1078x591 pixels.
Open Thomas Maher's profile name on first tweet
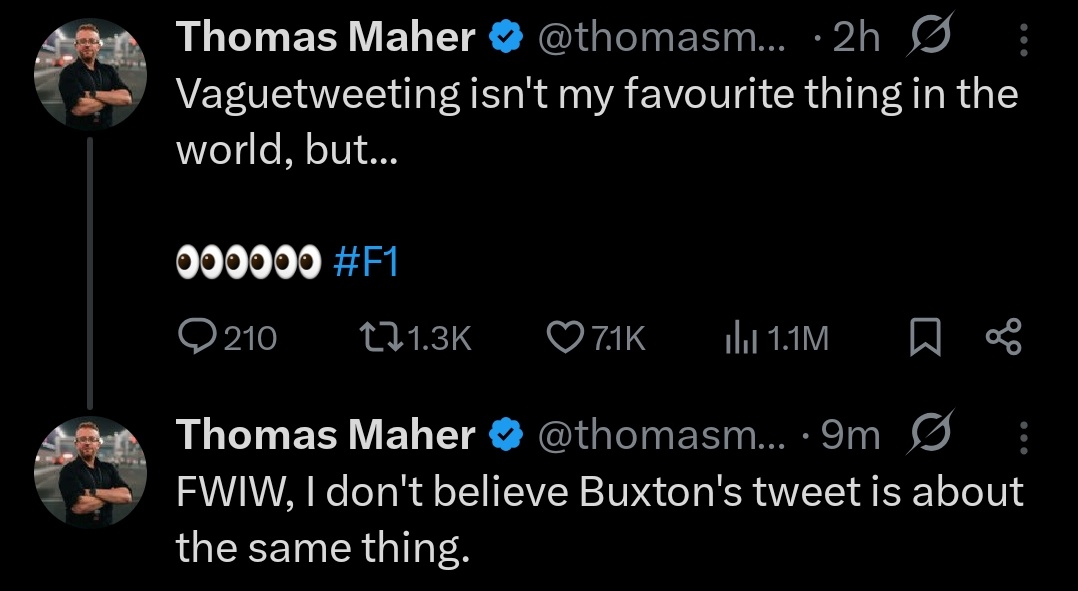[x=326, y=36]
